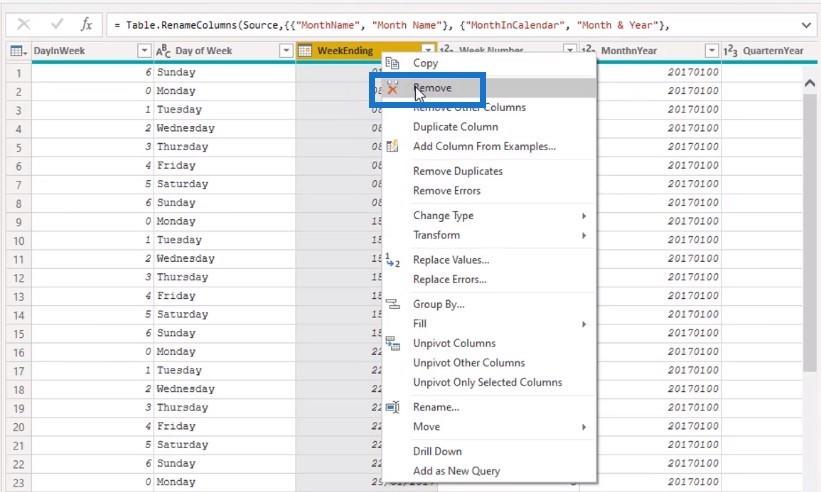
Task: Choose Remove Errors from menu
Action: click(x=489, y=191)
